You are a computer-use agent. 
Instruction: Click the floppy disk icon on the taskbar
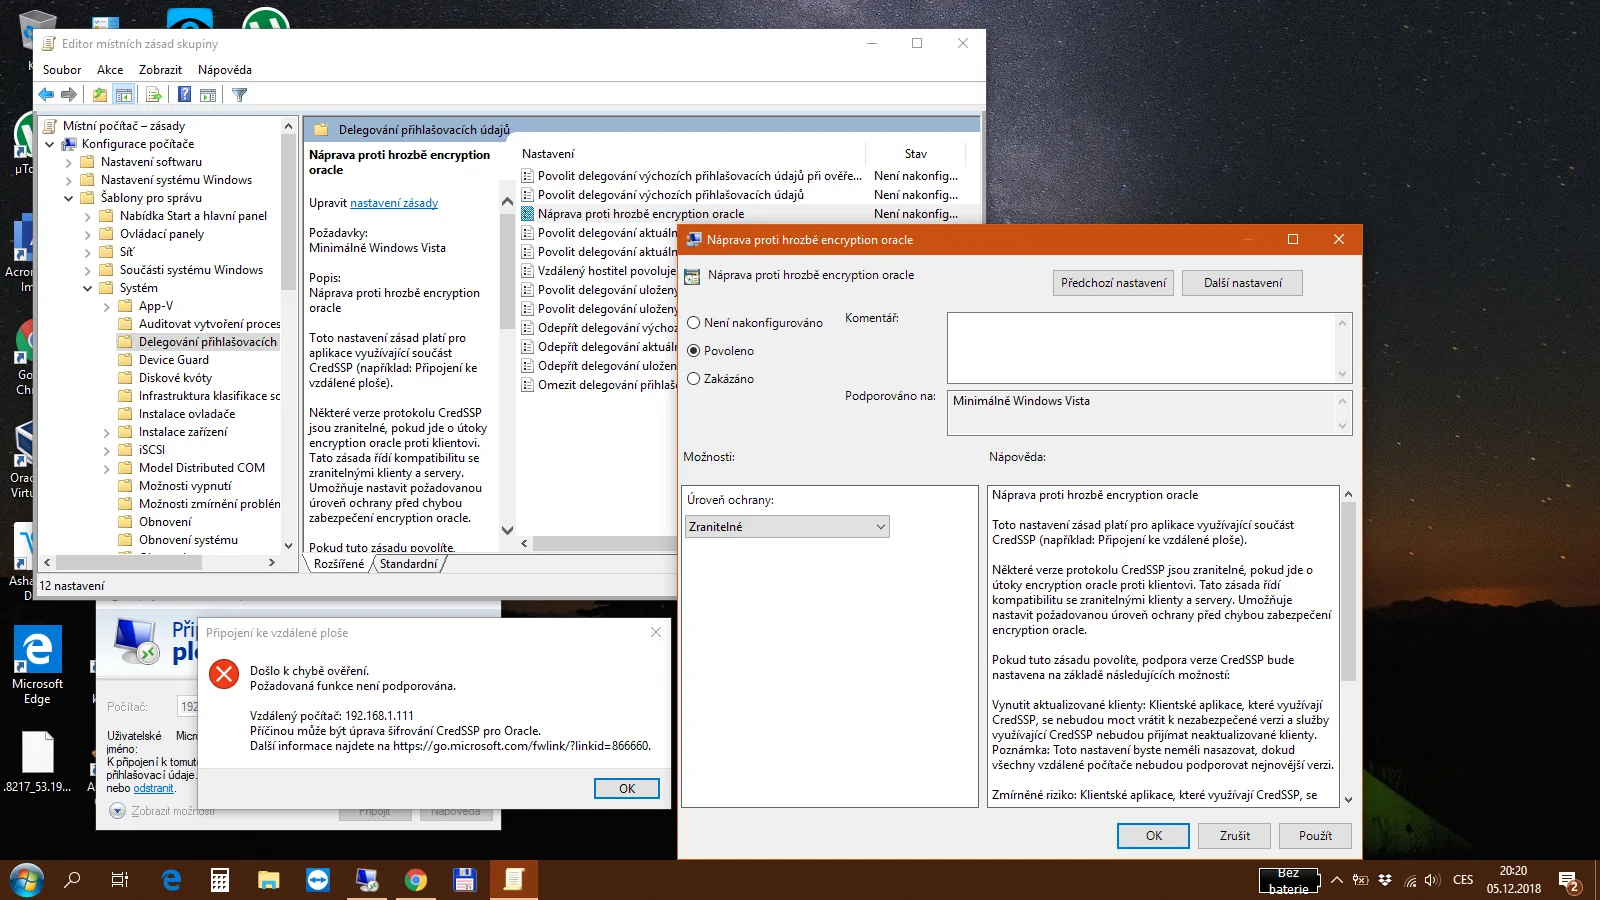465,880
